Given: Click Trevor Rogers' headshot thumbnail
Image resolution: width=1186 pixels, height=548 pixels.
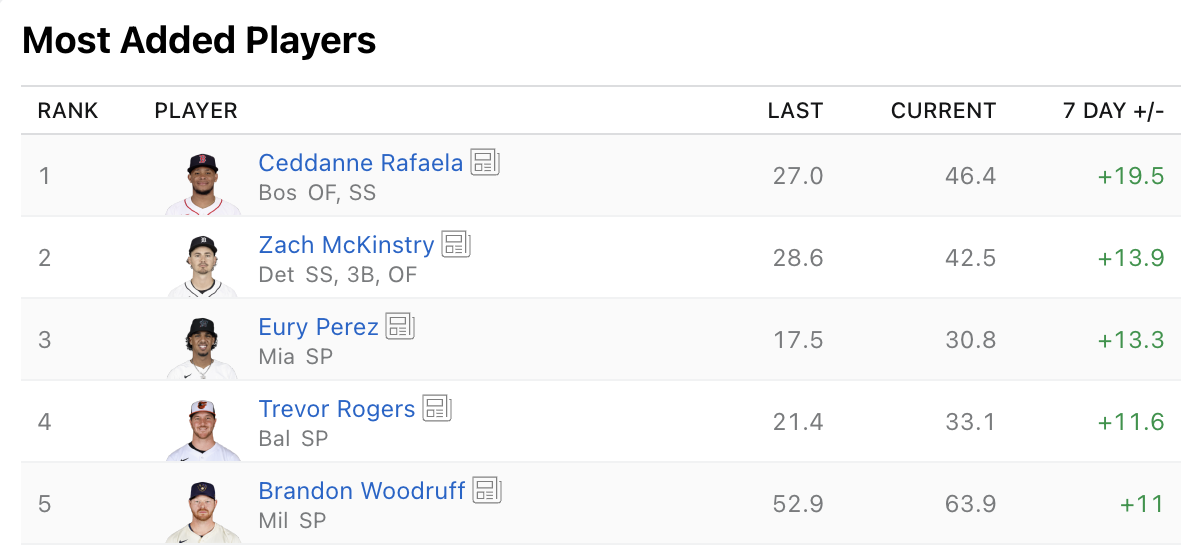Looking at the screenshot, I should click(203, 430).
